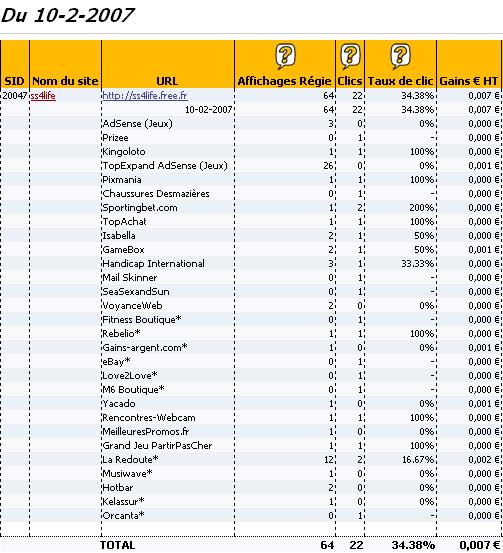Click the Mail Skinner row label
This screenshot has width=503, height=553.
tap(129, 278)
